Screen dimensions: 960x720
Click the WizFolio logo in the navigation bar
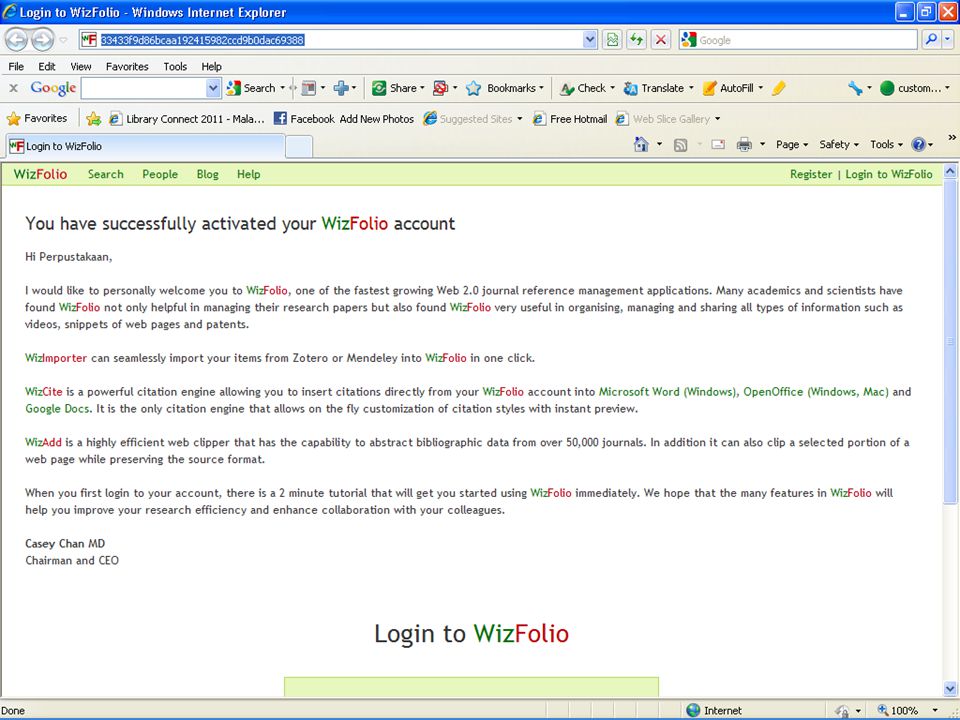point(40,174)
